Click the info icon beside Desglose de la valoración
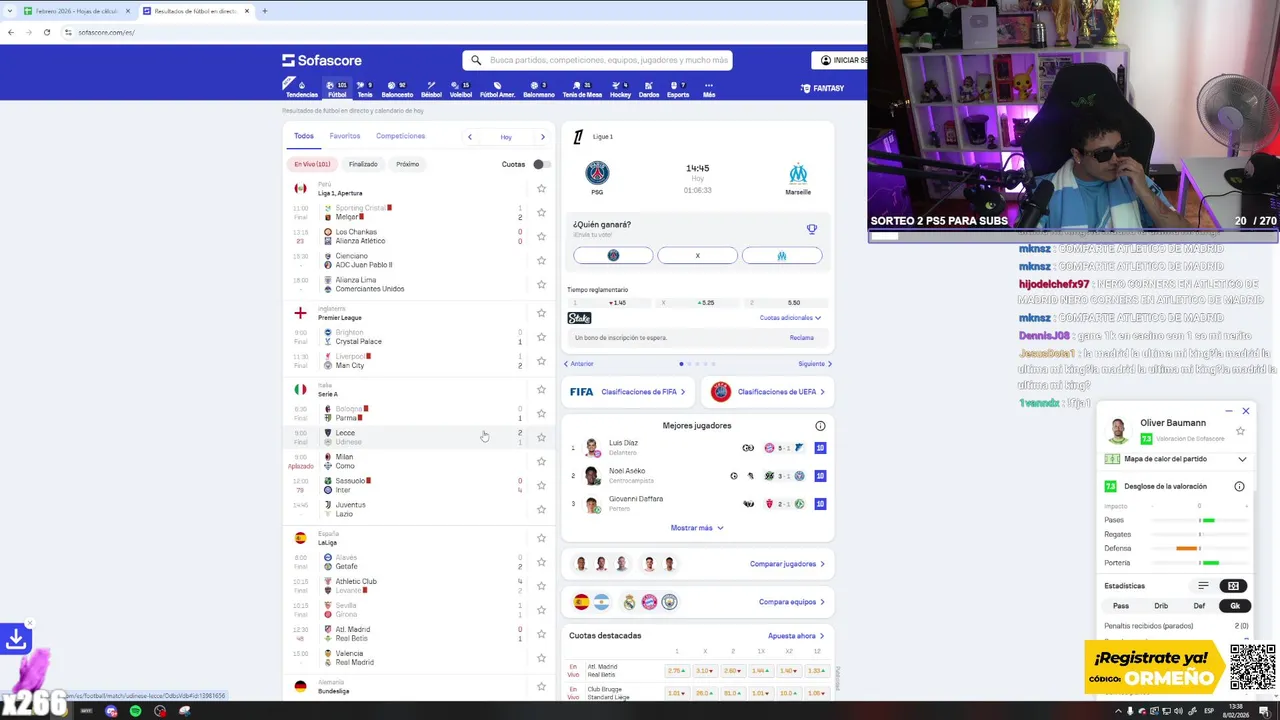 click(x=1239, y=487)
